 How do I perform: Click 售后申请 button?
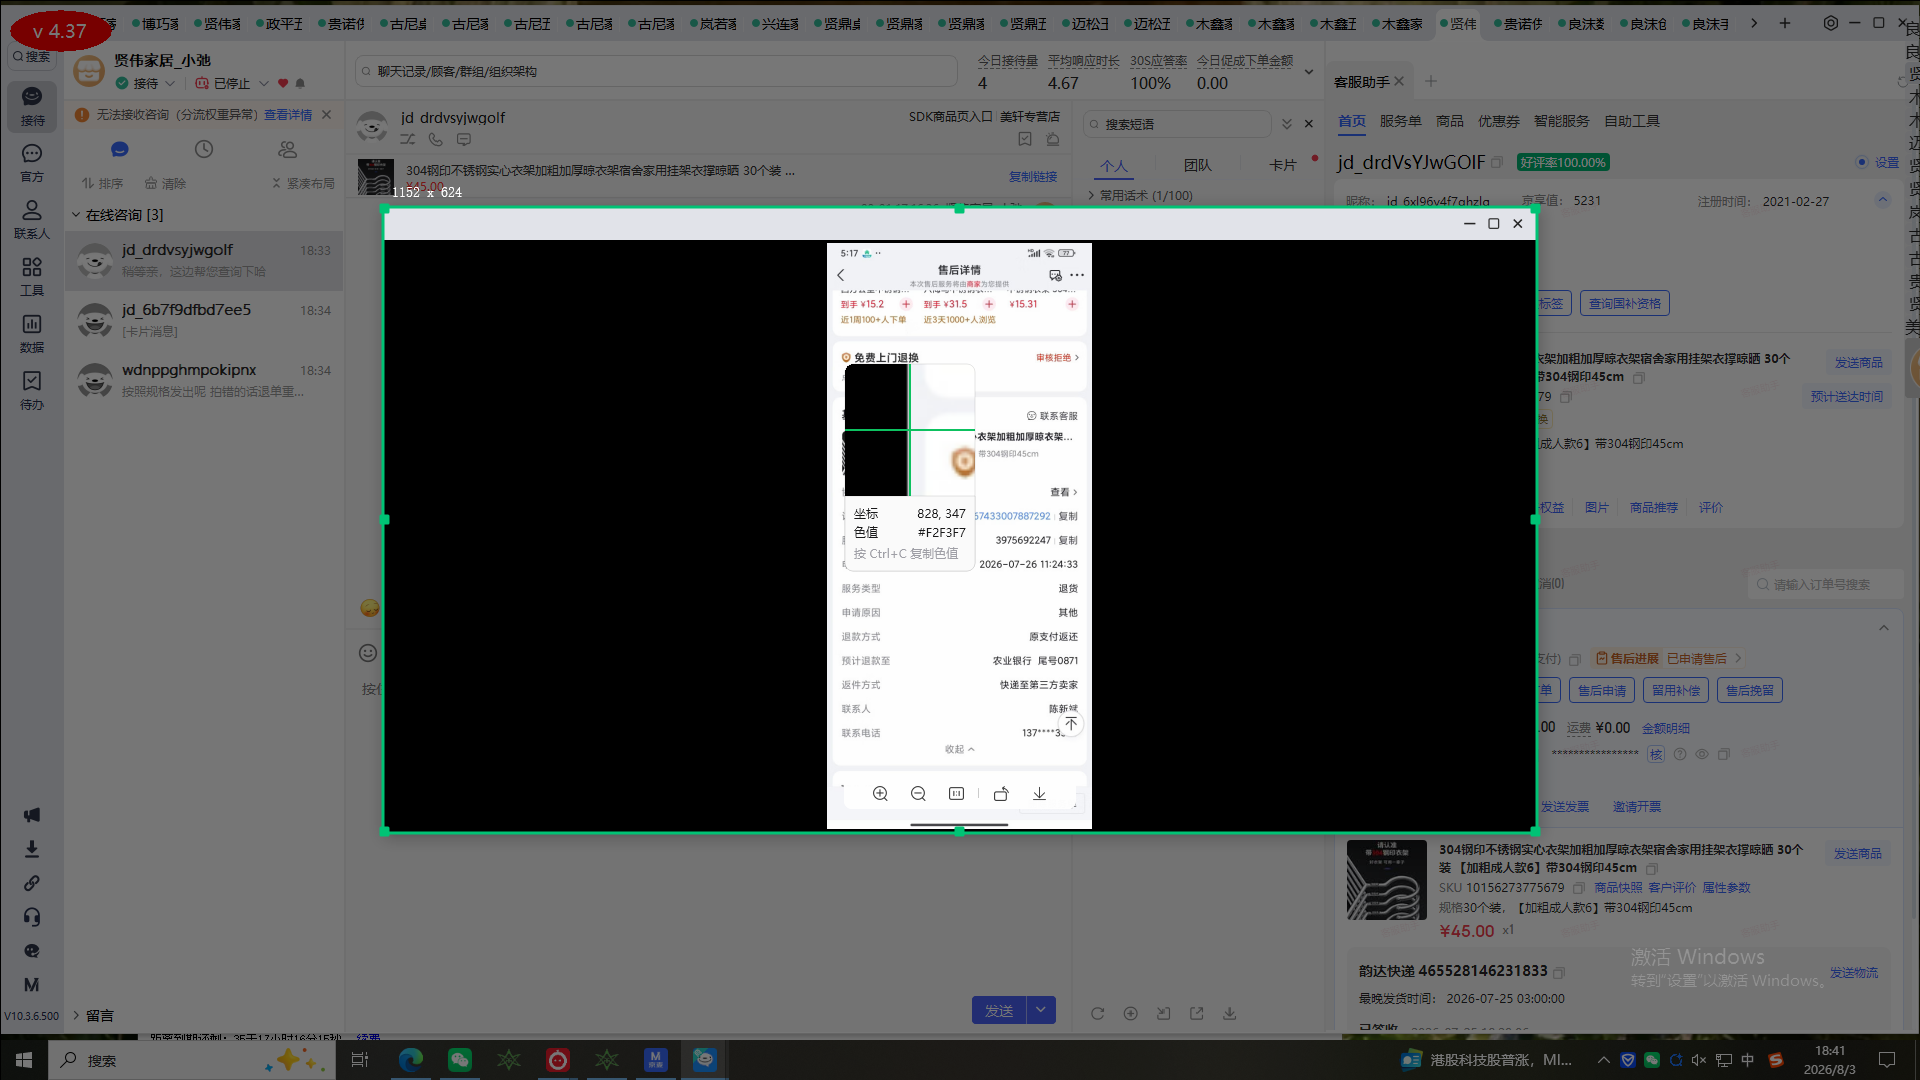pos(1602,690)
